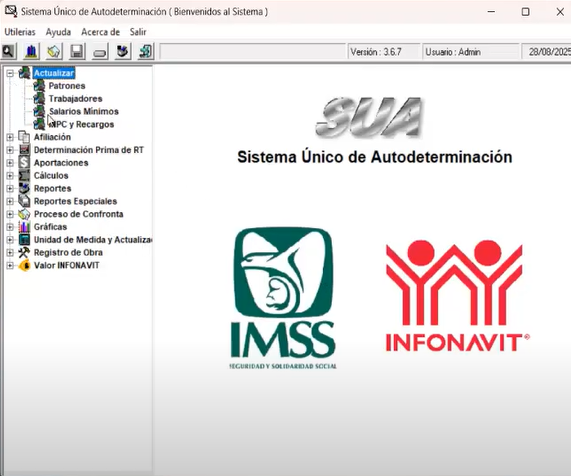Click the yellow confronta toolbar icon
This screenshot has height=476, width=571.
54,51
